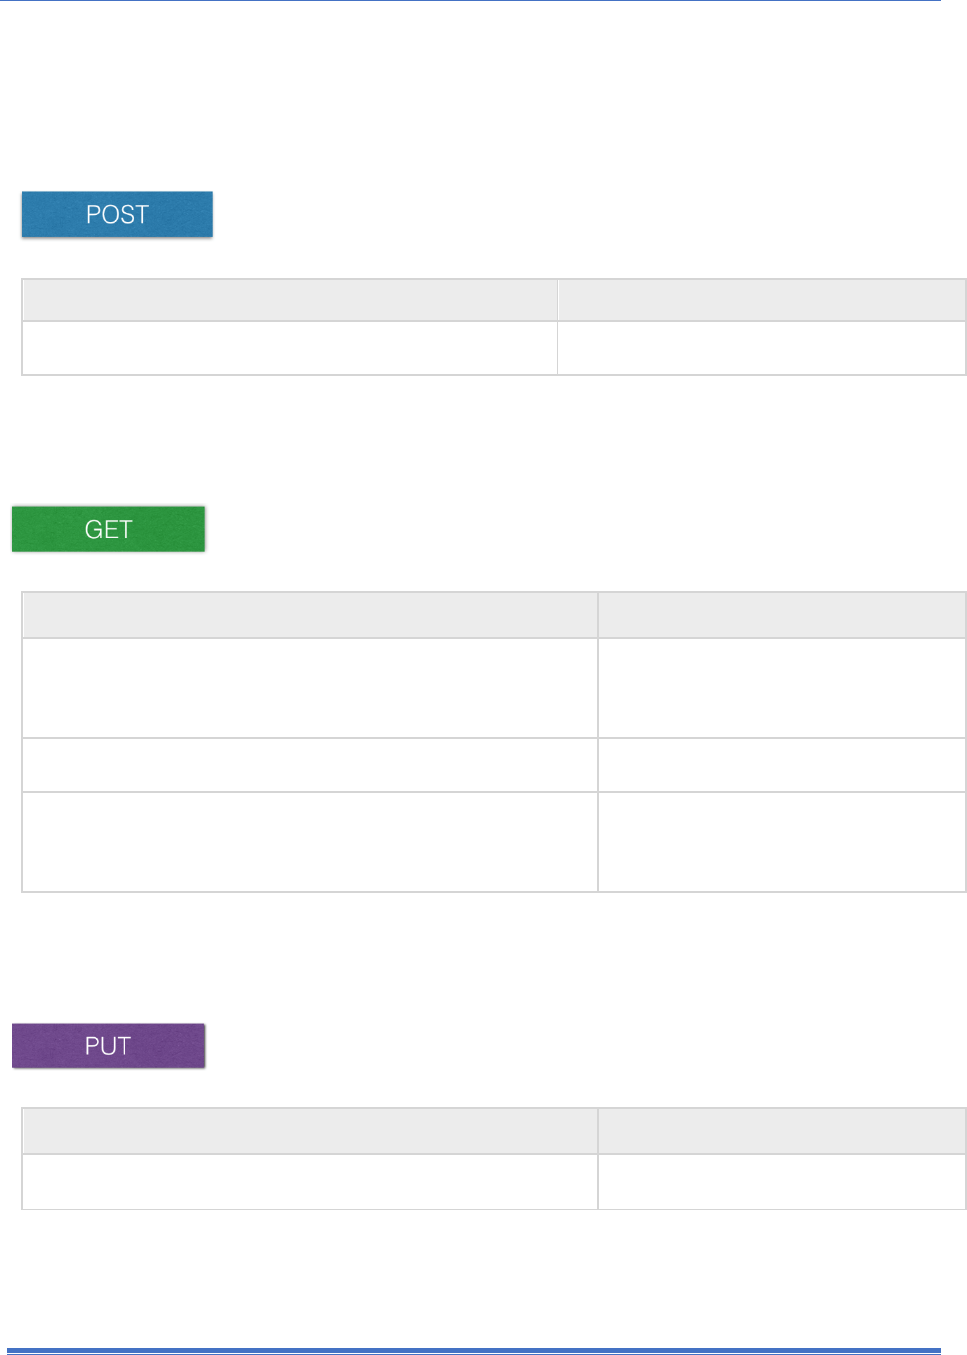Image resolution: width=967 pixels, height=1355 pixels.
Task: Click last-row right cell in GET table
Action: click(781, 842)
